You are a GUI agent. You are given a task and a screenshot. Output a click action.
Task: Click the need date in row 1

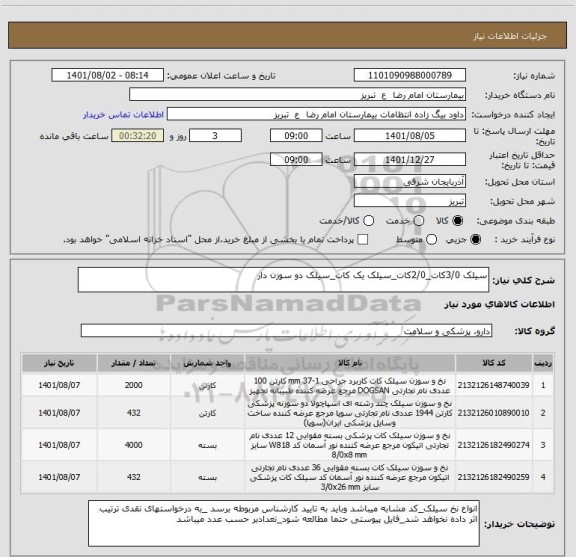[59, 385]
